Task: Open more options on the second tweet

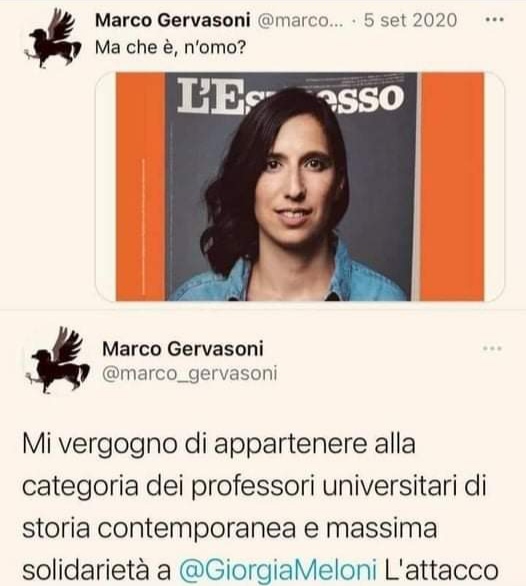Action: 492,348
